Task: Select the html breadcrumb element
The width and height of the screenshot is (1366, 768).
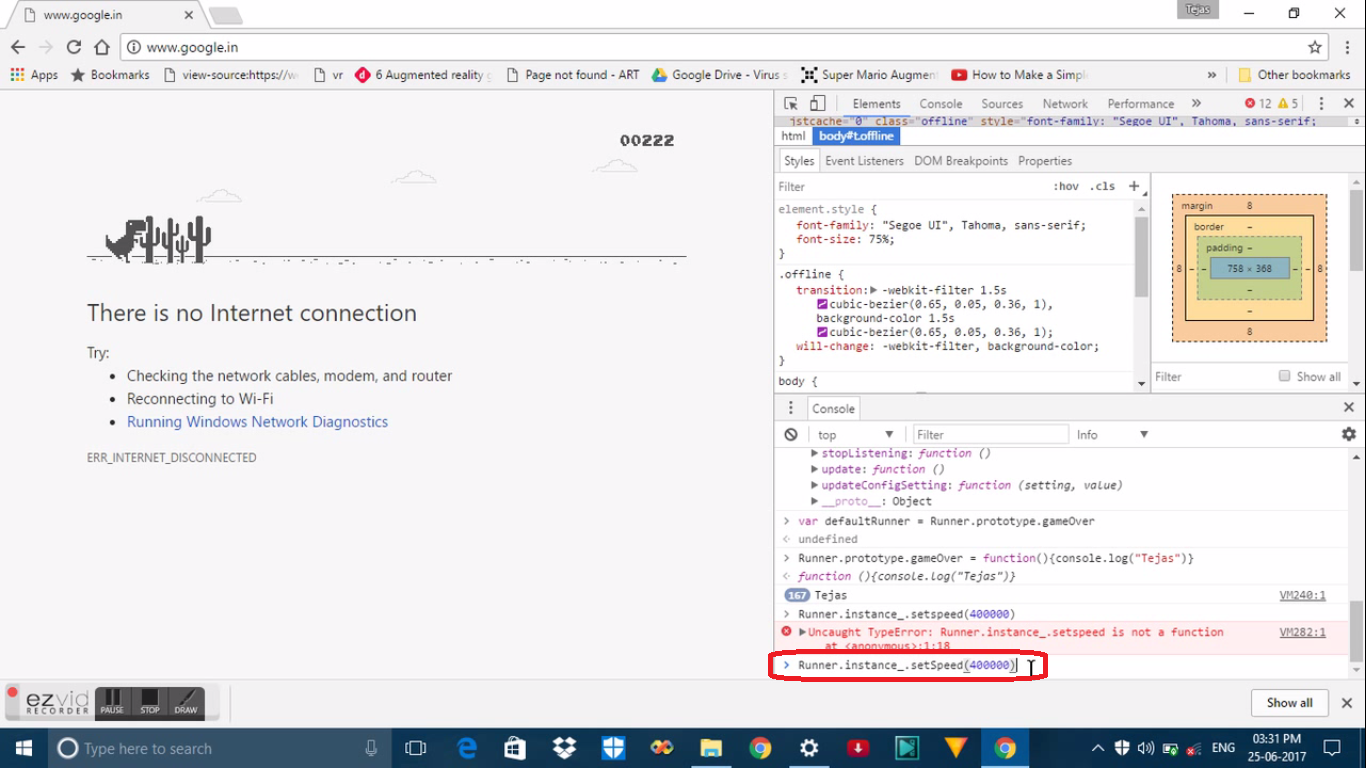Action: (x=793, y=136)
